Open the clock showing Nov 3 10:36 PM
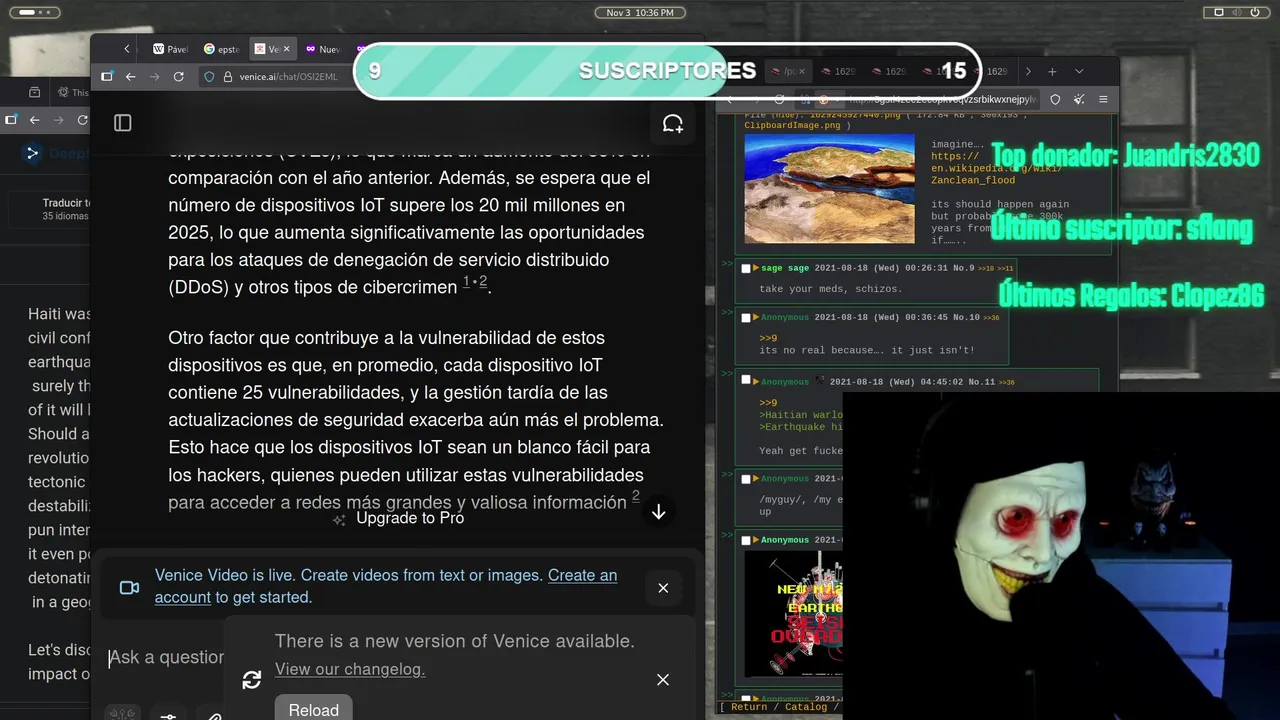The image size is (1280, 720). point(640,12)
